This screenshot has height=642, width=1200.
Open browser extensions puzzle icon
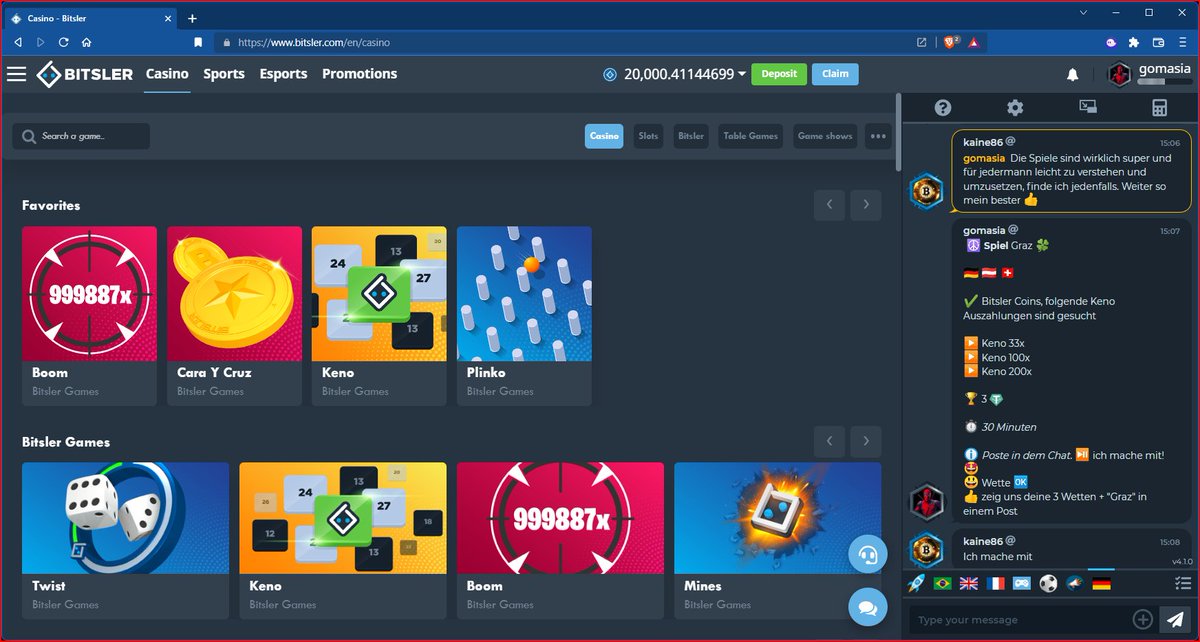click(x=1134, y=42)
